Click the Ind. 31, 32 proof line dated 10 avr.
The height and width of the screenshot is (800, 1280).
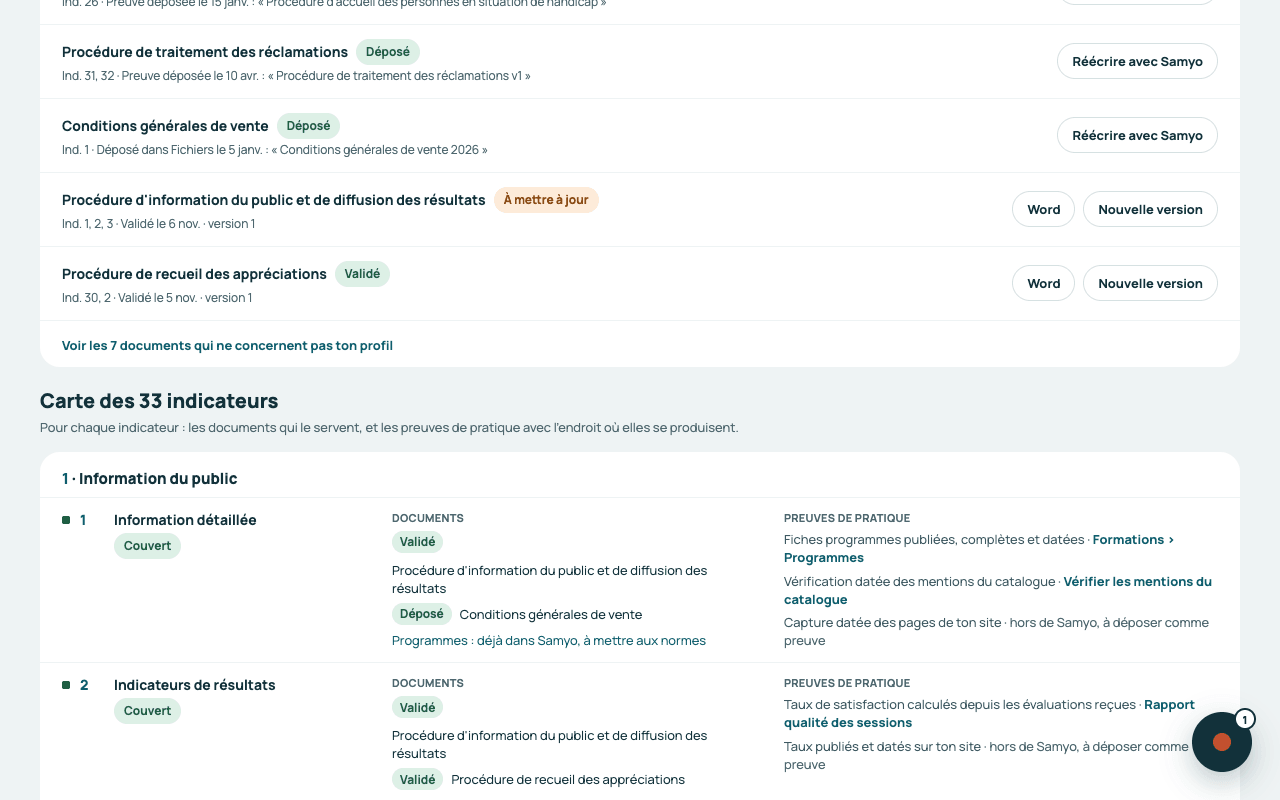(296, 76)
